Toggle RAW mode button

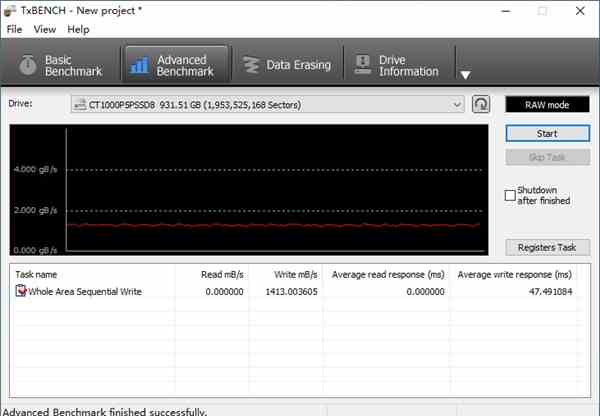(546, 104)
